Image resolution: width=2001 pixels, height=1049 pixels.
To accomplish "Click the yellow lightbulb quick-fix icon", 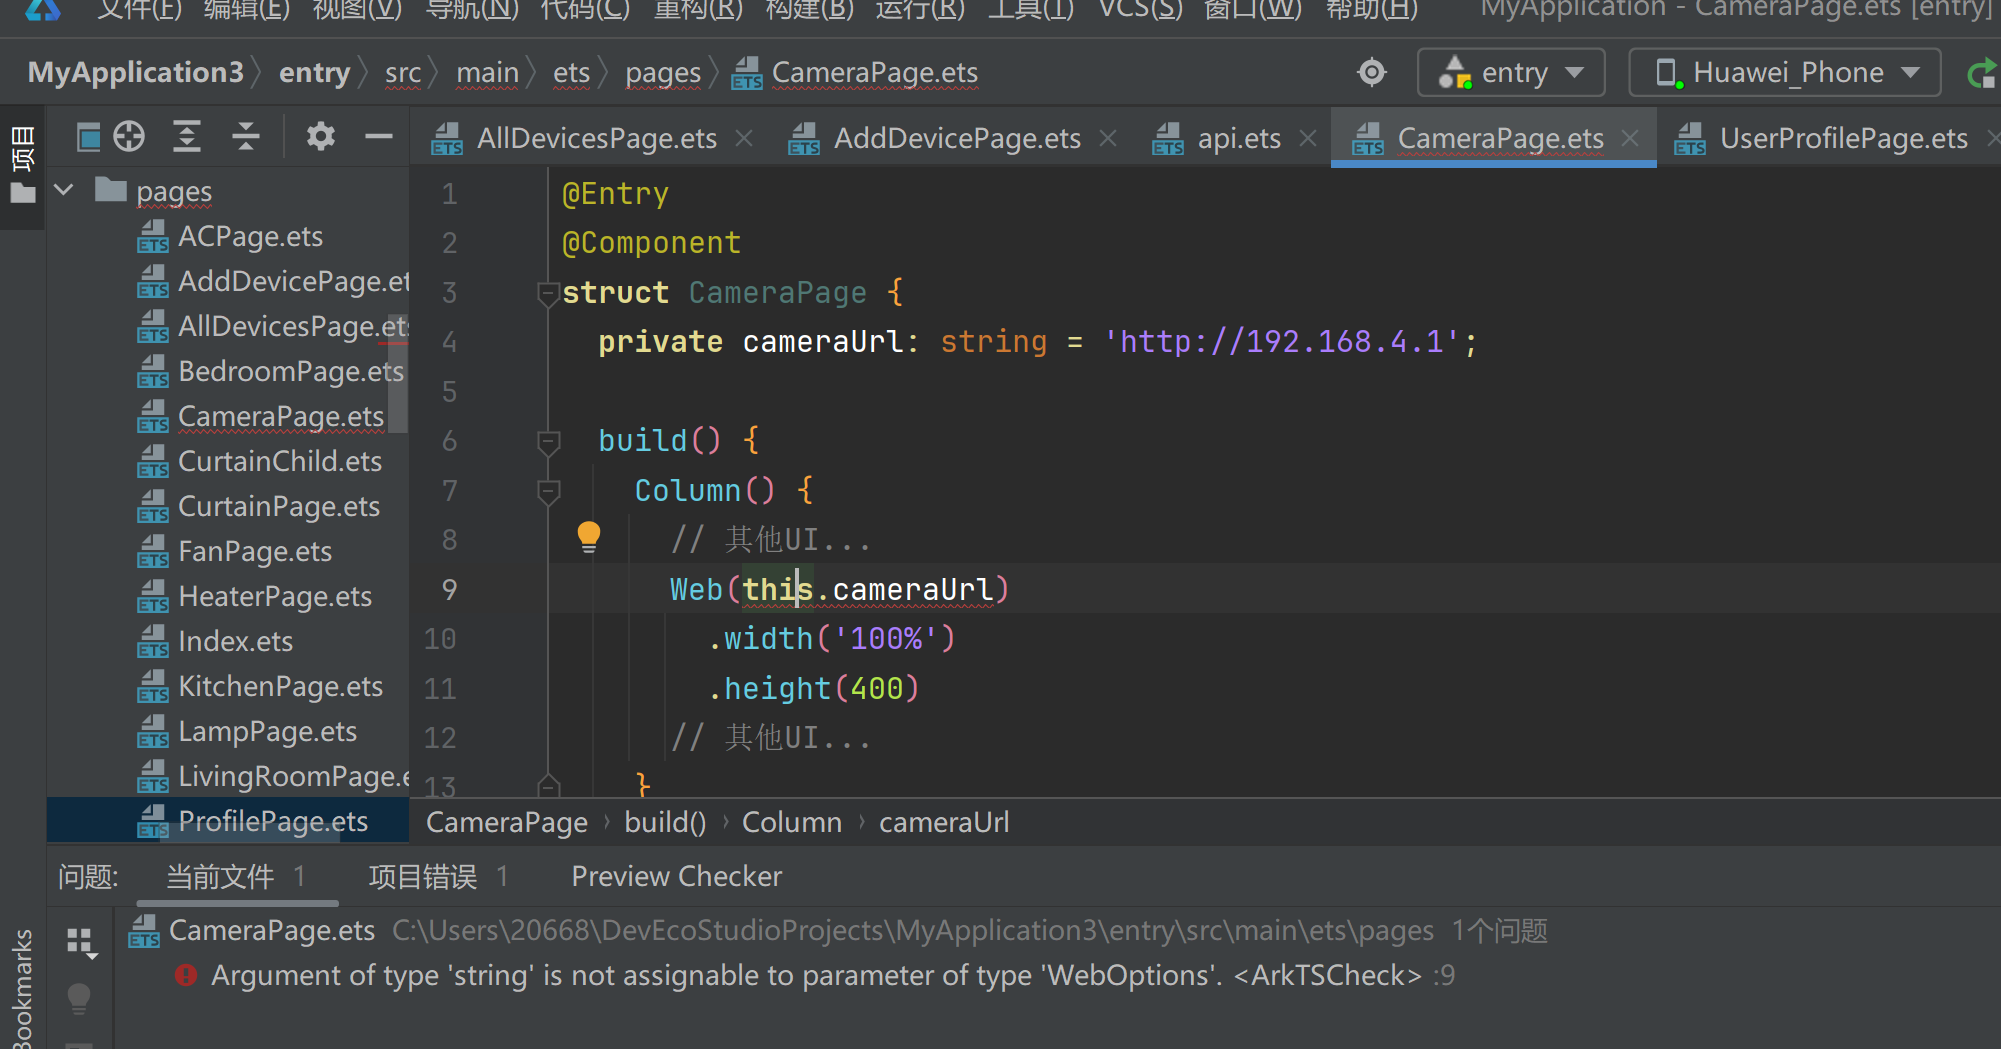I will (x=589, y=537).
